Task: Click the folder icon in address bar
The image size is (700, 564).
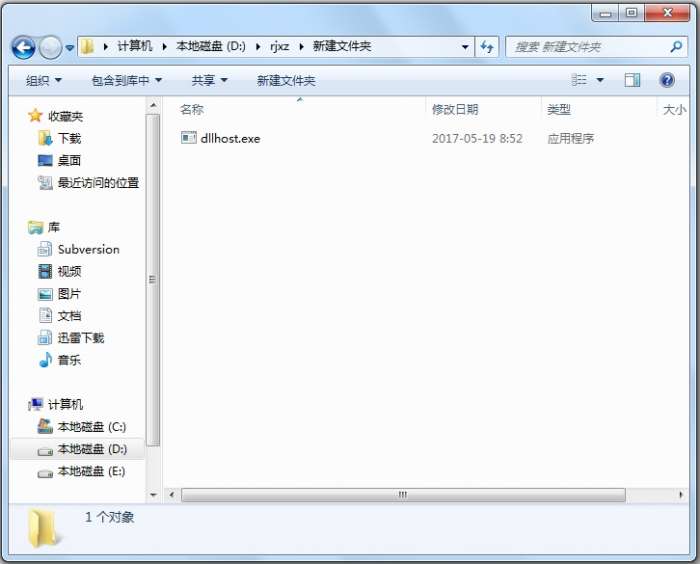Action: [88, 46]
